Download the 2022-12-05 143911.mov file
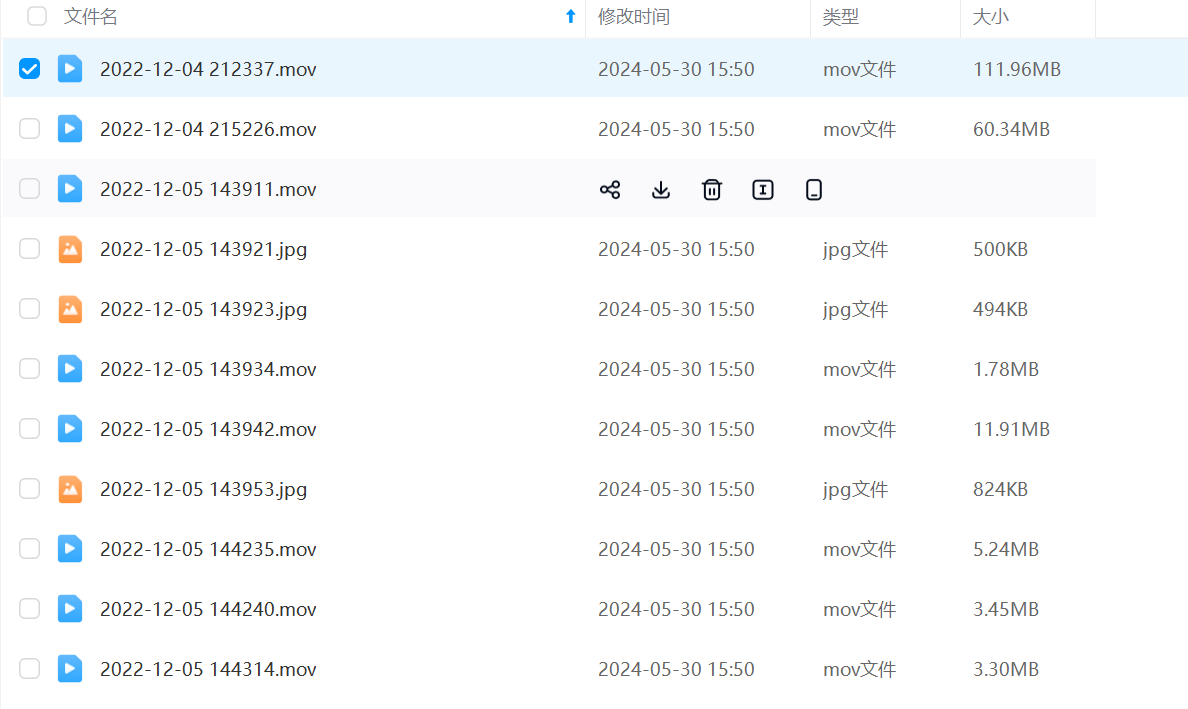 tap(661, 190)
